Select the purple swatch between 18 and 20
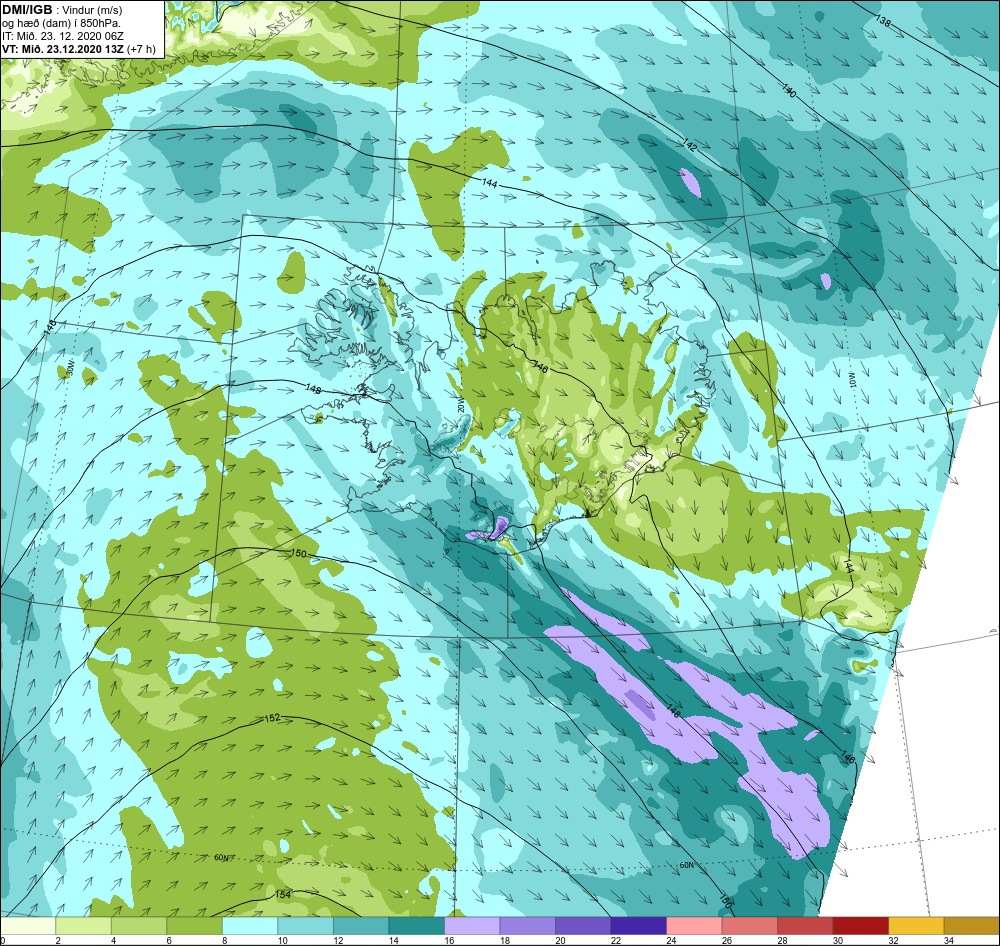 click(x=527, y=925)
